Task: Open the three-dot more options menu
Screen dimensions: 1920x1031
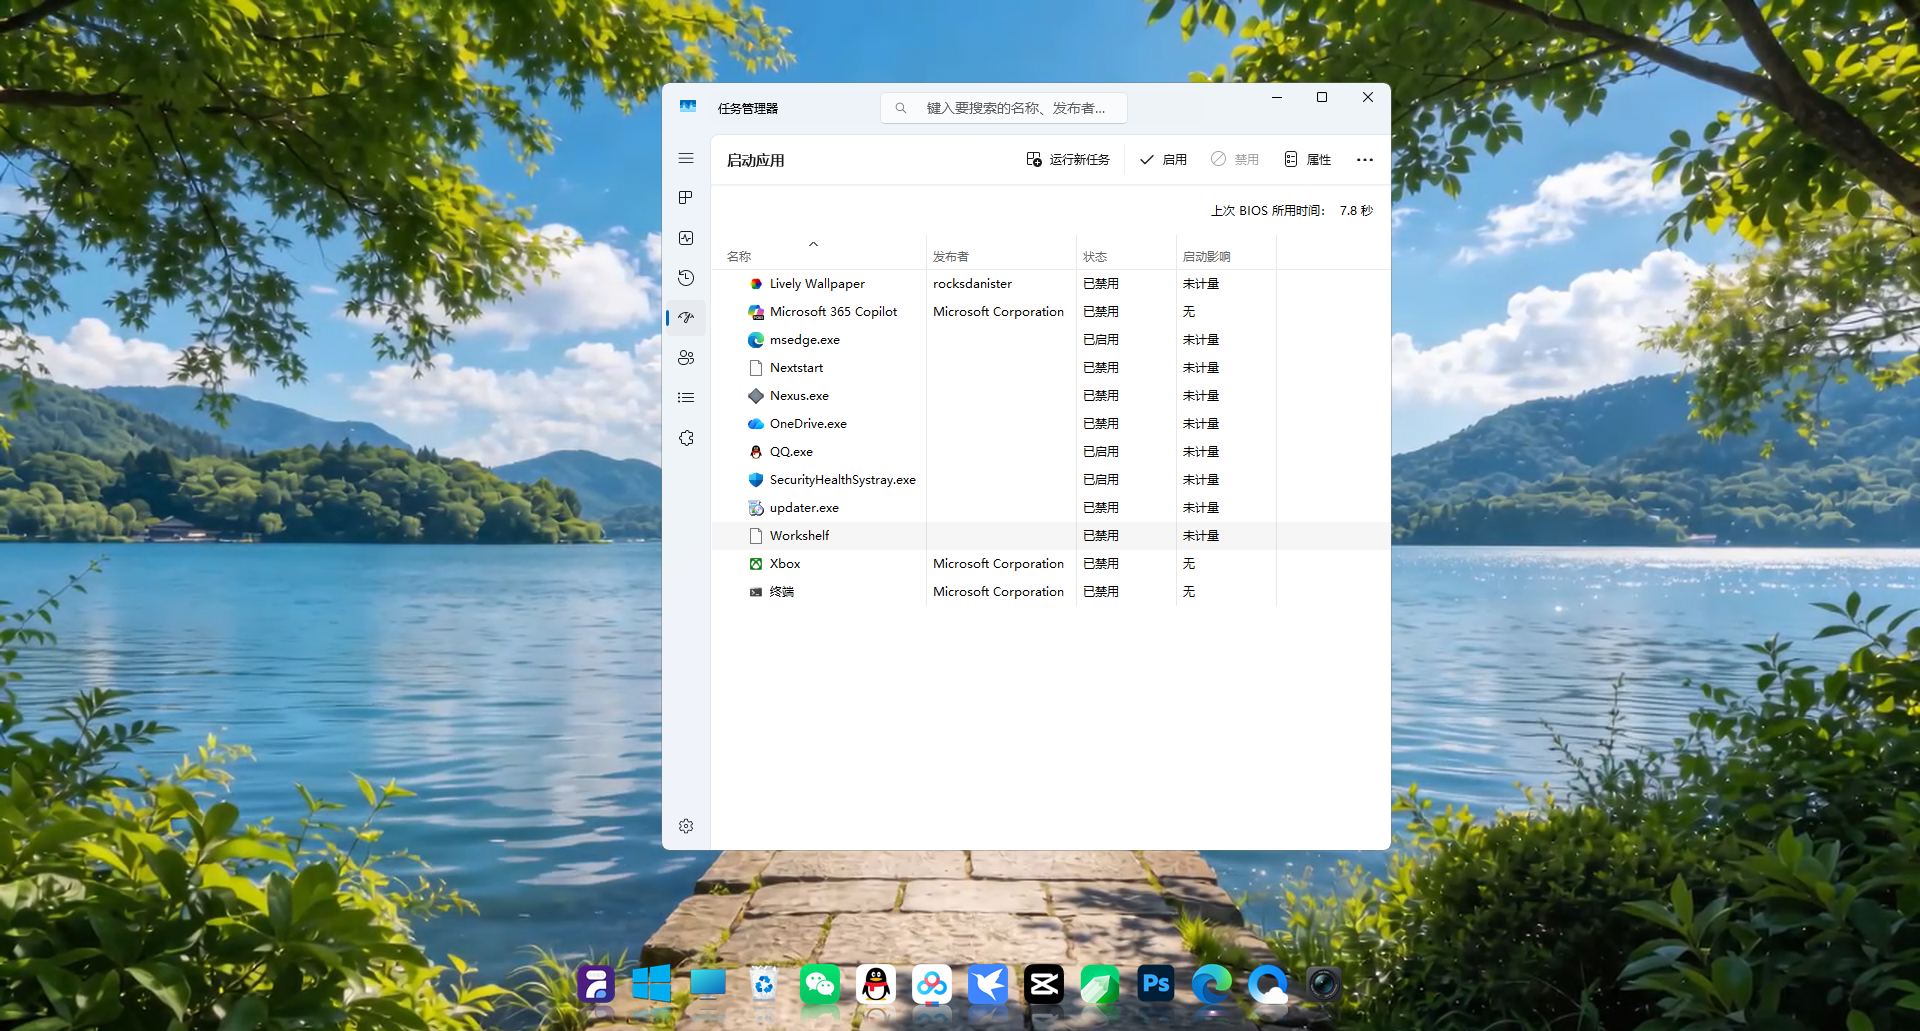Action: click(1365, 160)
